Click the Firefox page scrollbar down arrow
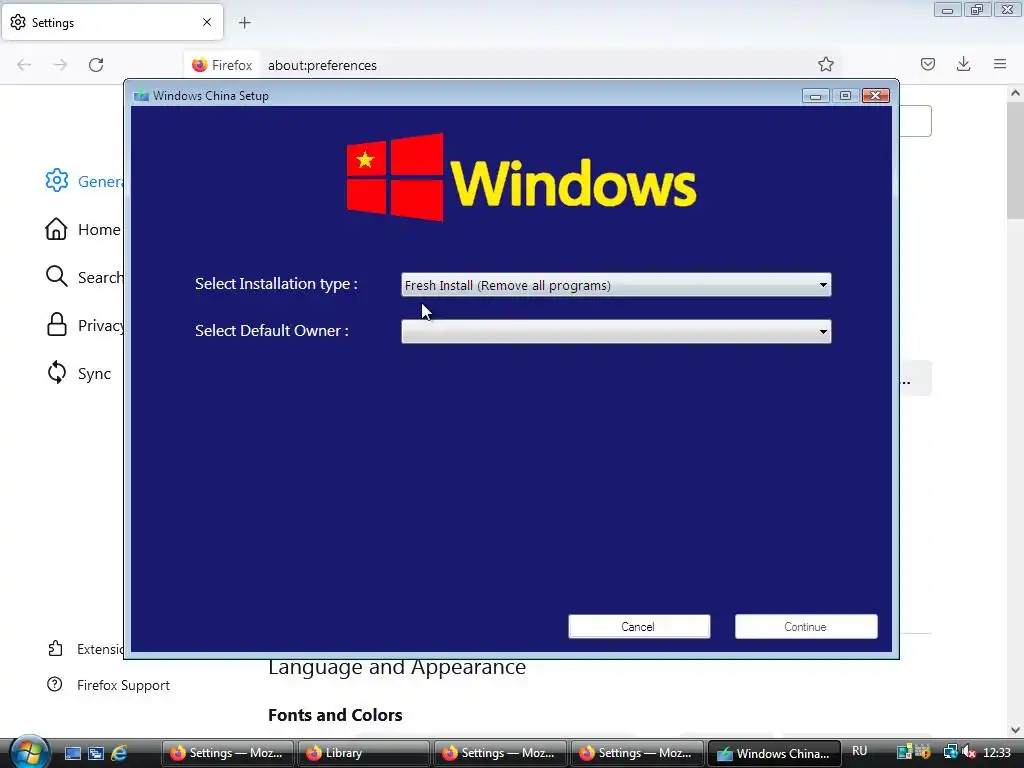 click(1016, 730)
